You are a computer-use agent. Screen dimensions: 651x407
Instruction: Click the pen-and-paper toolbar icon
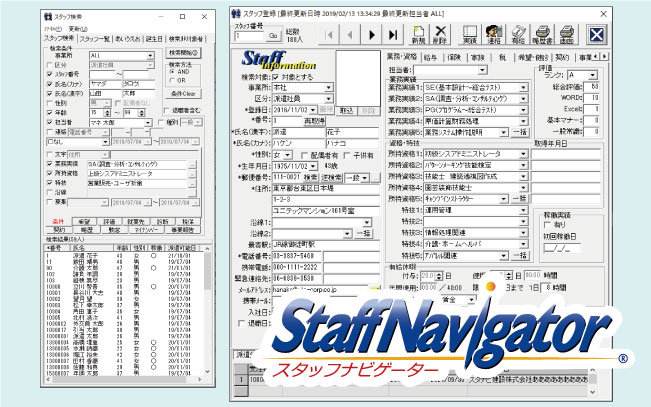pos(518,35)
